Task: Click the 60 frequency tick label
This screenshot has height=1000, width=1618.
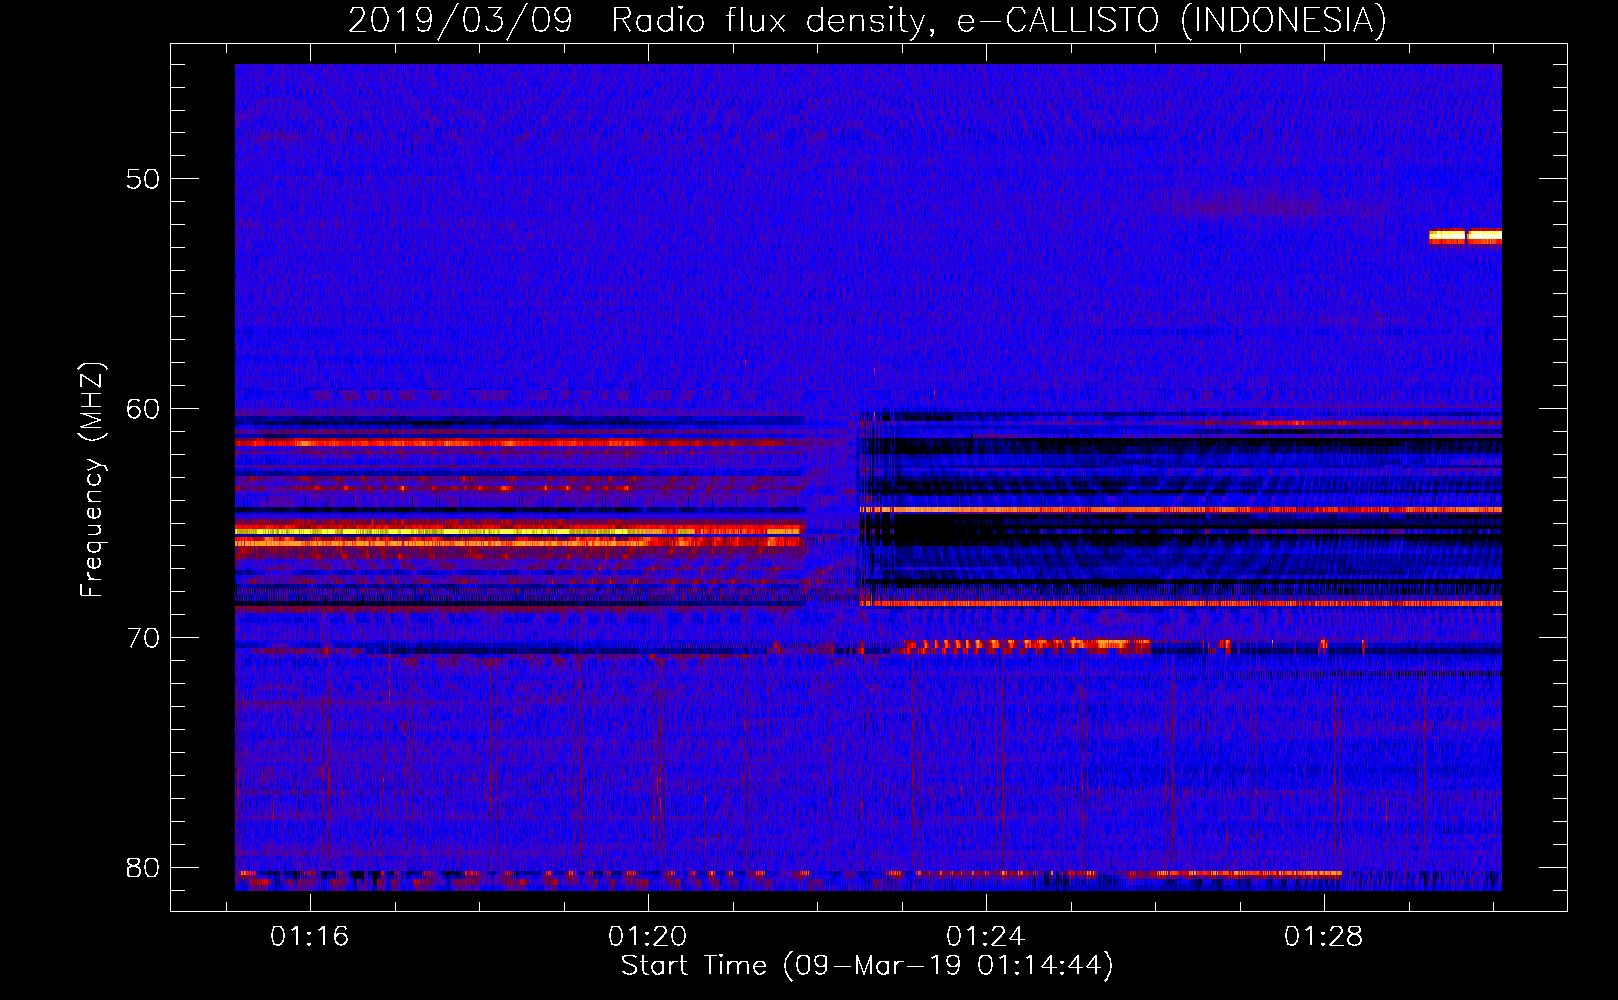Action: [143, 409]
